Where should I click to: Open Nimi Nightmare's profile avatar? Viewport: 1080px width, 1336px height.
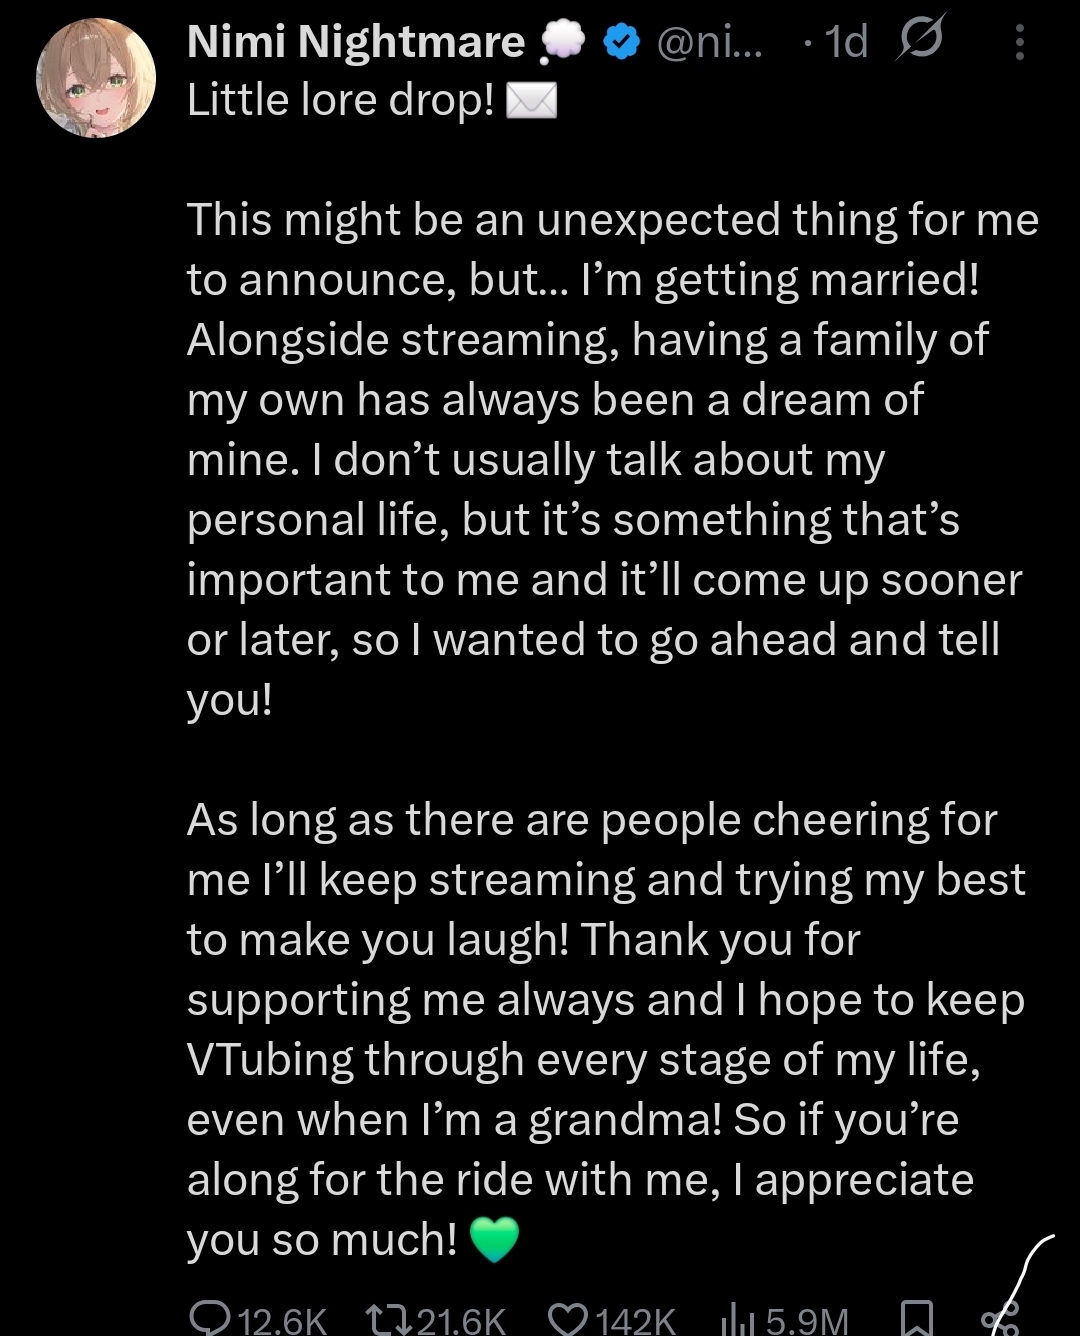[x=96, y=77]
